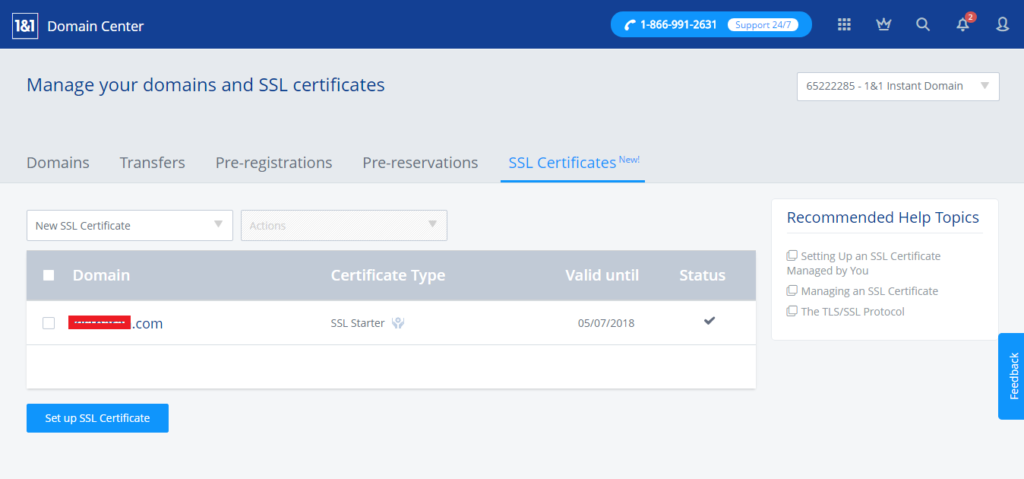
Task: Select the SSL Certificates tab
Action: tap(573, 163)
